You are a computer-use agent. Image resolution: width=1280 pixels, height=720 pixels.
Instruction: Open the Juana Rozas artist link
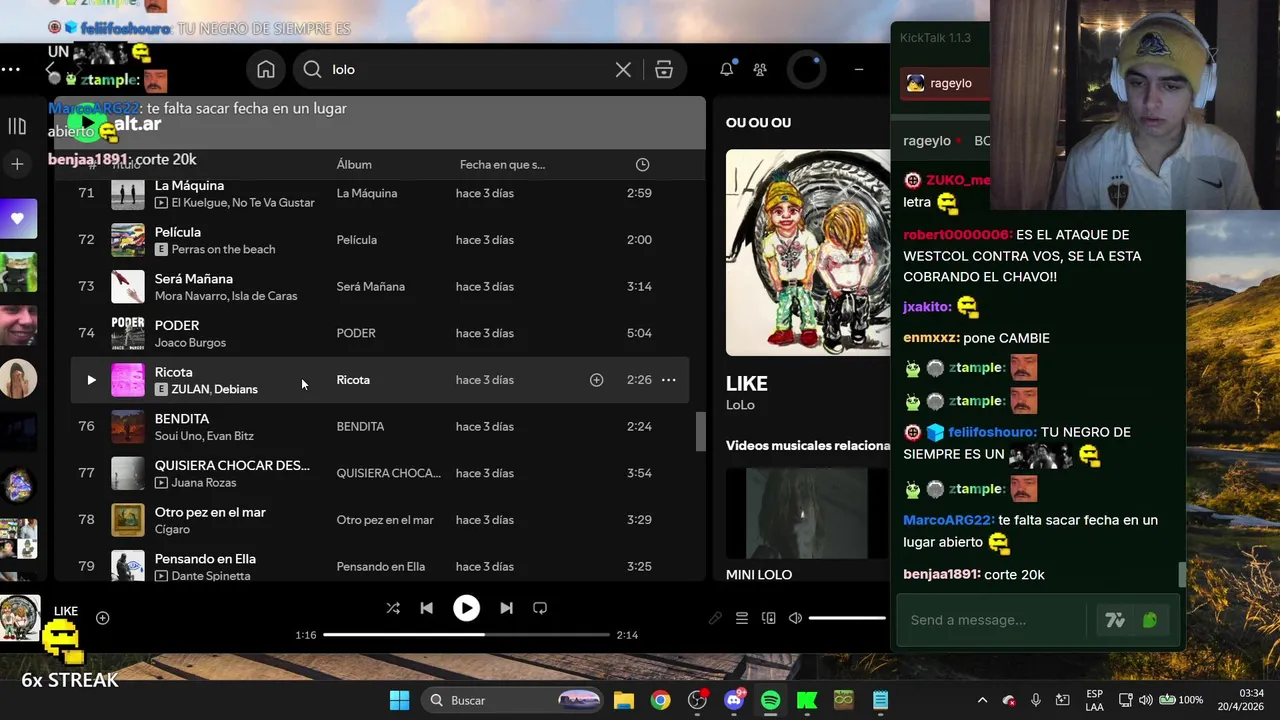pyautogui.click(x=204, y=482)
